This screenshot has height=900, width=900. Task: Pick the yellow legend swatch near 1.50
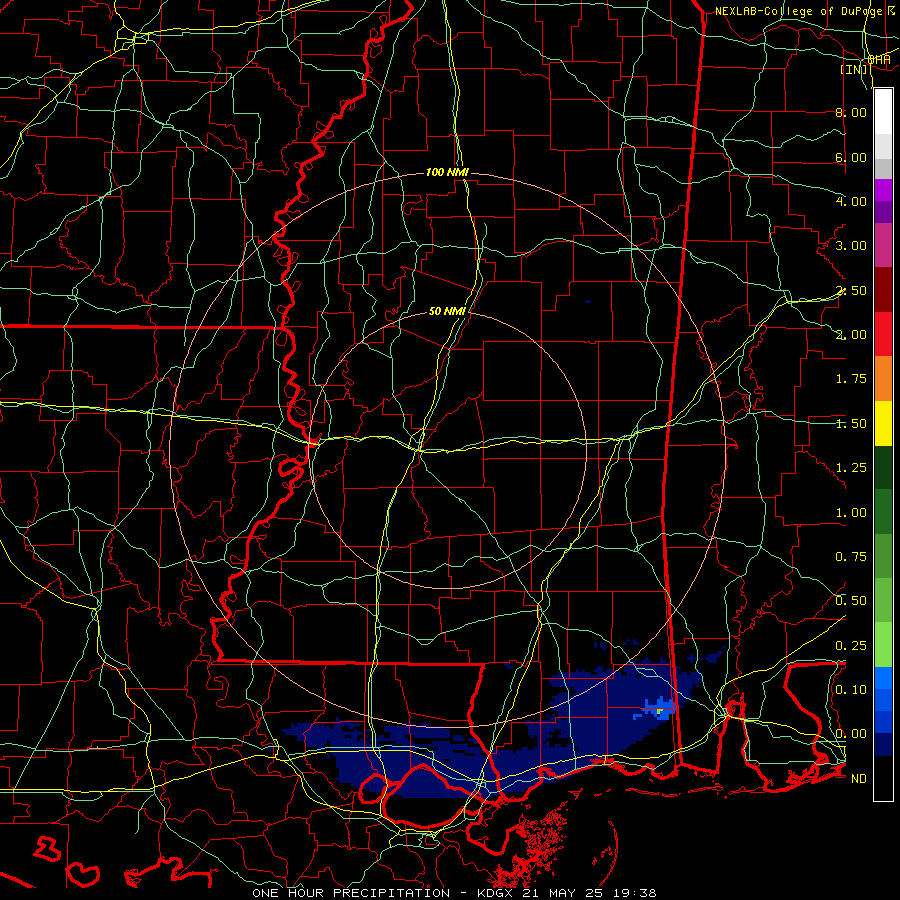[883, 423]
